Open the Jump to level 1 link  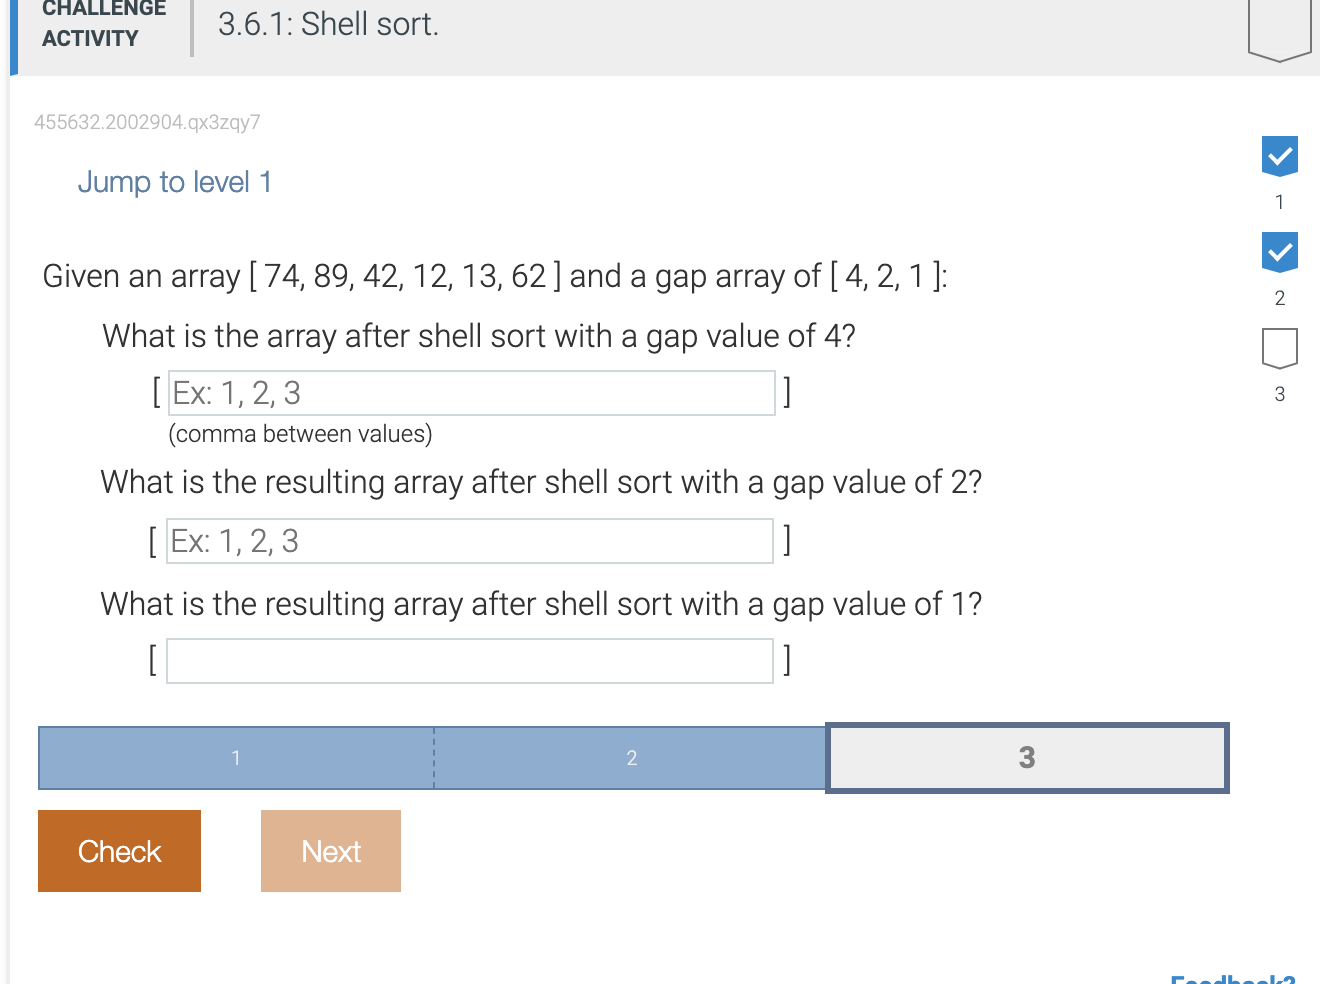[x=174, y=182]
